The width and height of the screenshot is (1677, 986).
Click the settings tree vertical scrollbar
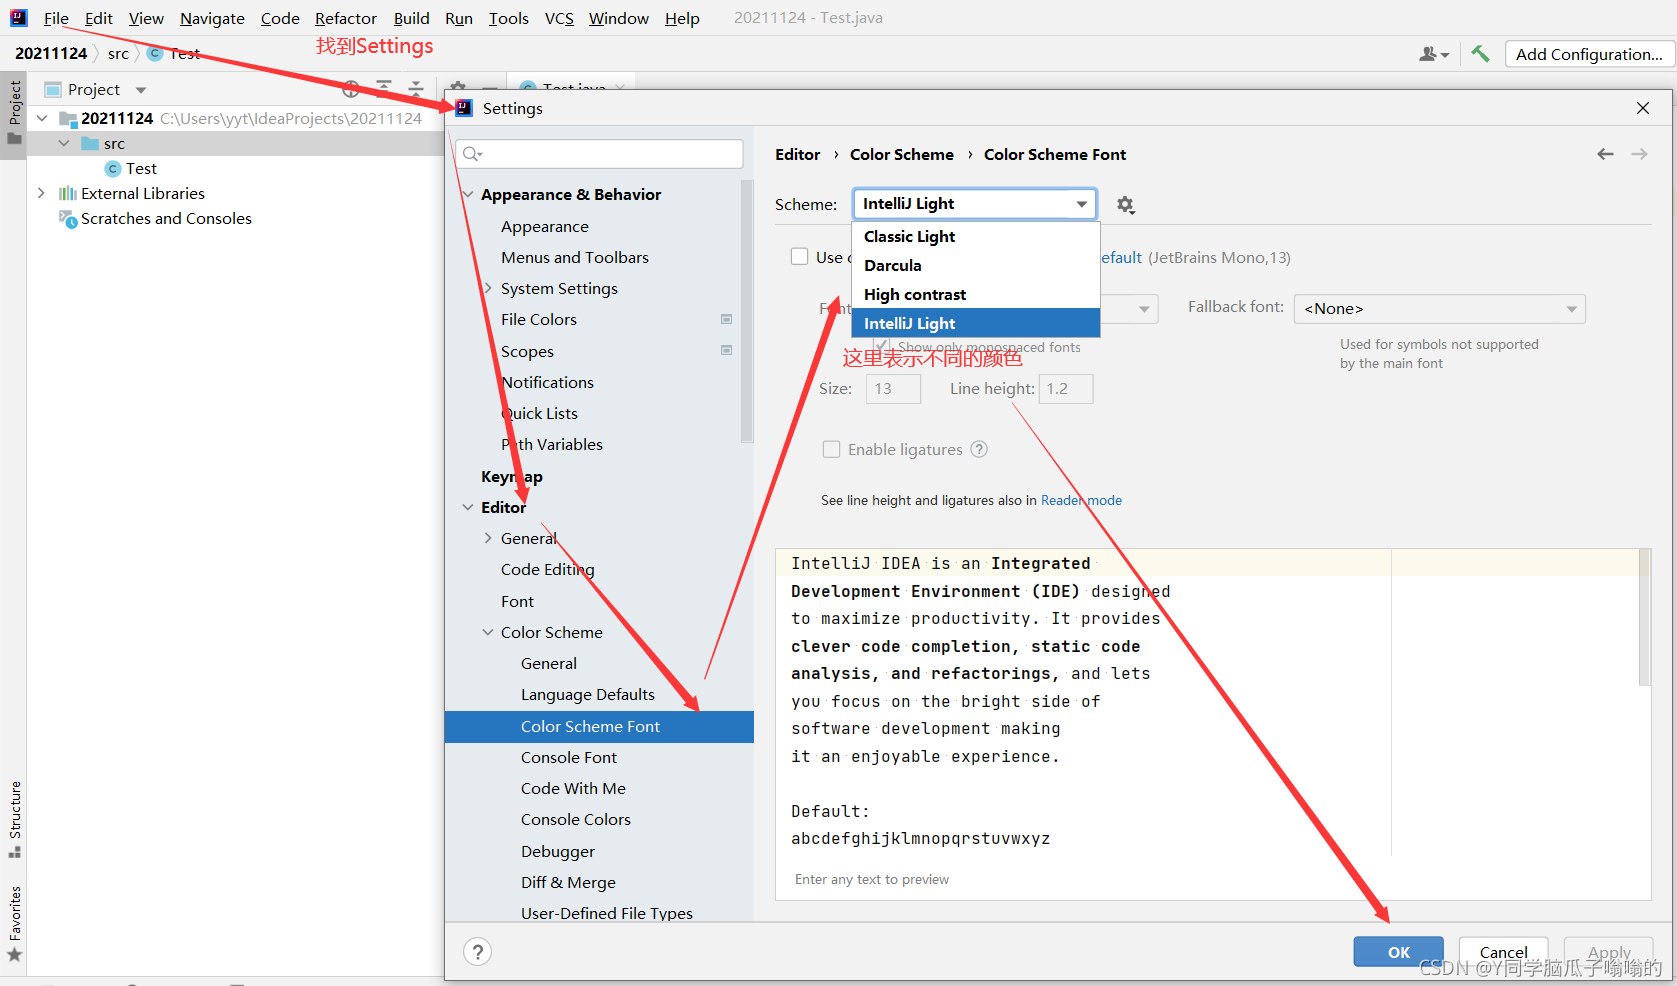coord(746,310)
